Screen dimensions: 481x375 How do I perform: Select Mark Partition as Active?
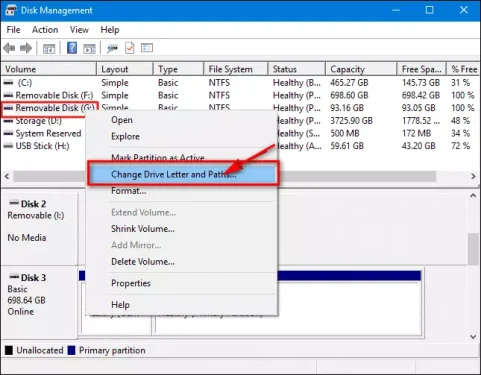click(x=158, y=158)
